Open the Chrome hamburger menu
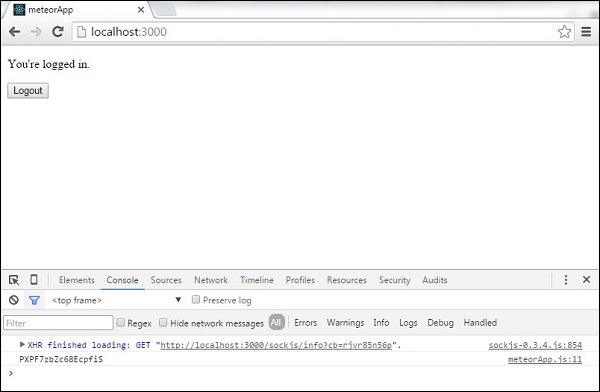 (x=586, y=32)
